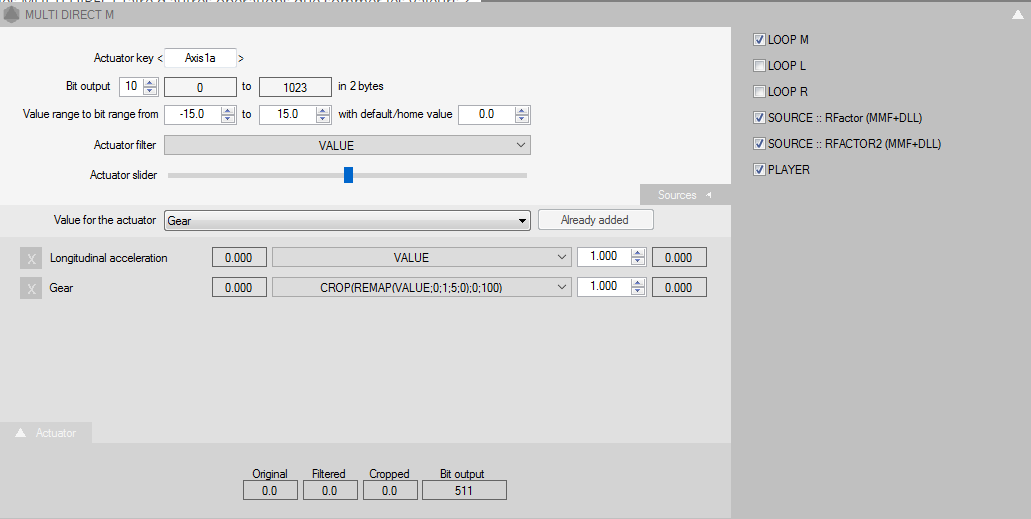The width and height of the screenshot is (1031, 519).
Task: Click the Actuator slider handle
Action: (348, 175)
